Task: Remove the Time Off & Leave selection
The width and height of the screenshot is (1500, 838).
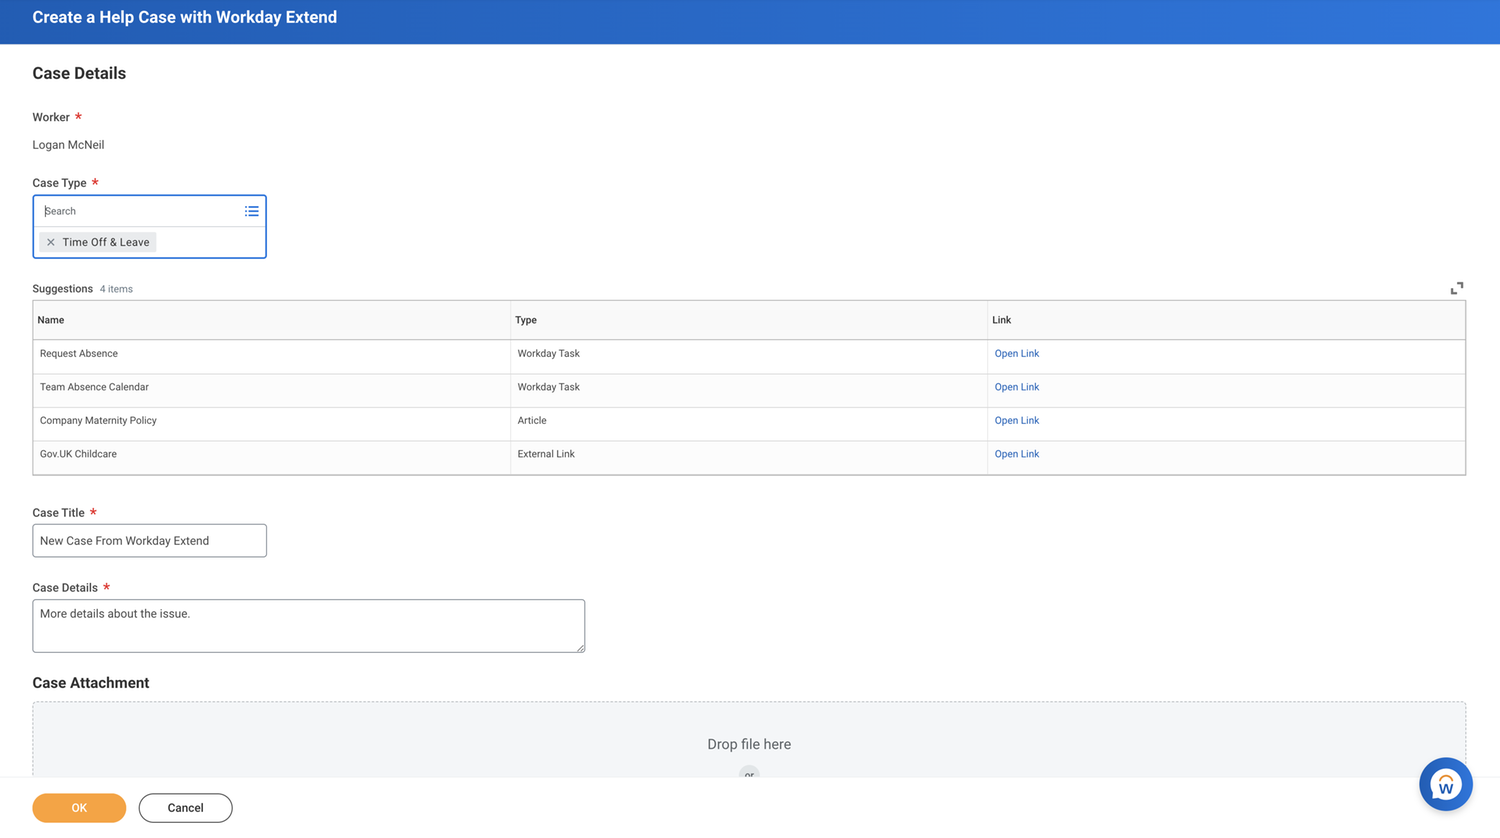Action: (50, 242)
